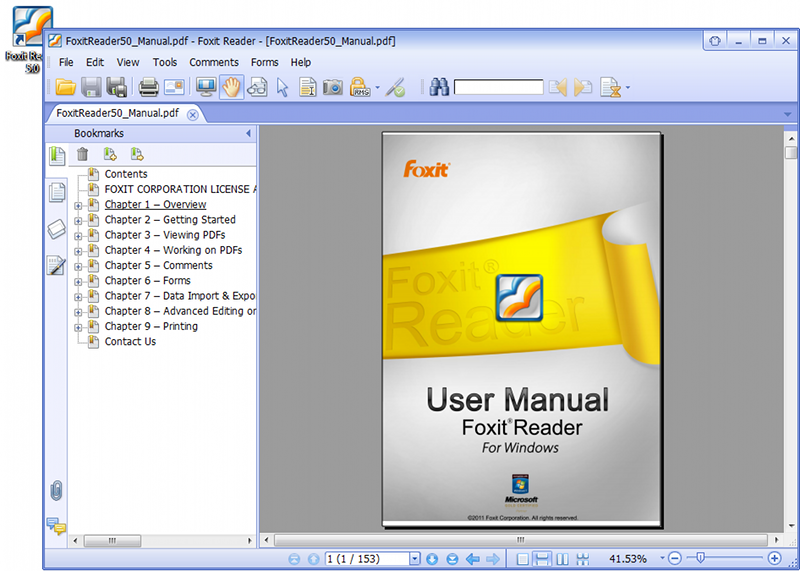Open the page number dropdown

click(415, 559)
